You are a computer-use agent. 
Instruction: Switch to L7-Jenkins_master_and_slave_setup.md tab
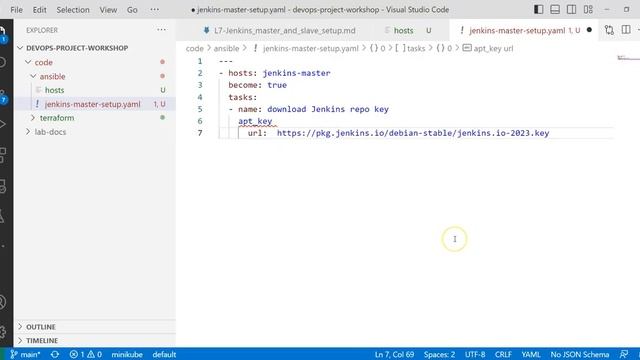point(284,30)
